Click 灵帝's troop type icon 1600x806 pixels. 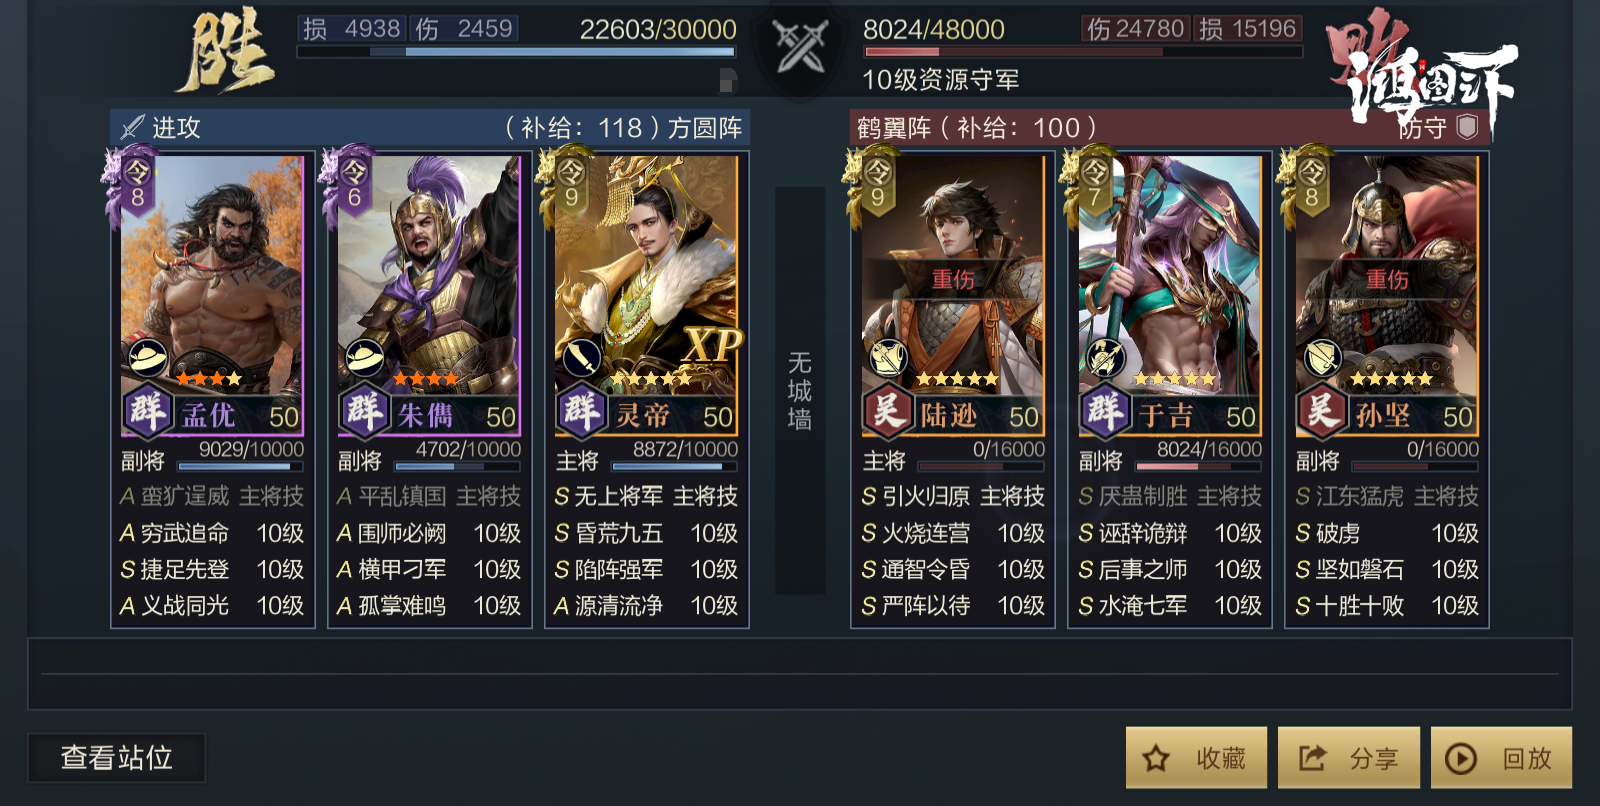coord(582,358)
